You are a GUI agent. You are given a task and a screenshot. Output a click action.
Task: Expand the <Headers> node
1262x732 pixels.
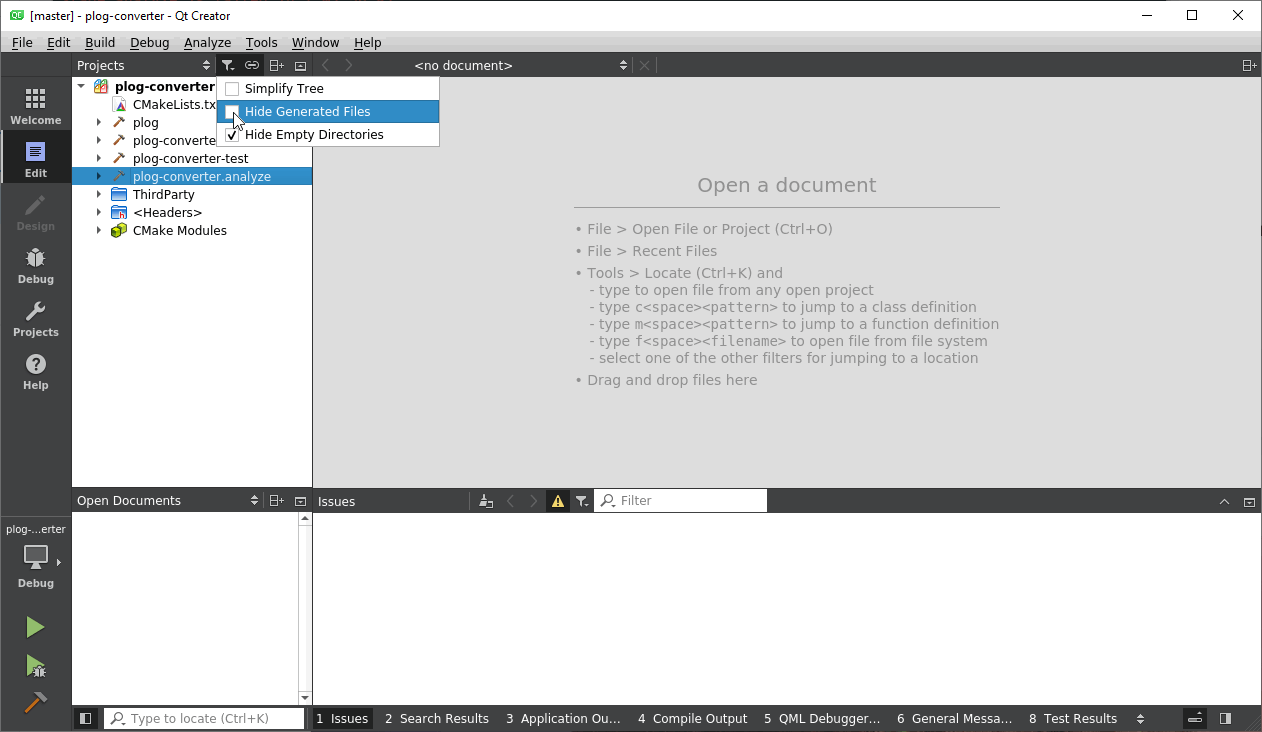(99, 213)
